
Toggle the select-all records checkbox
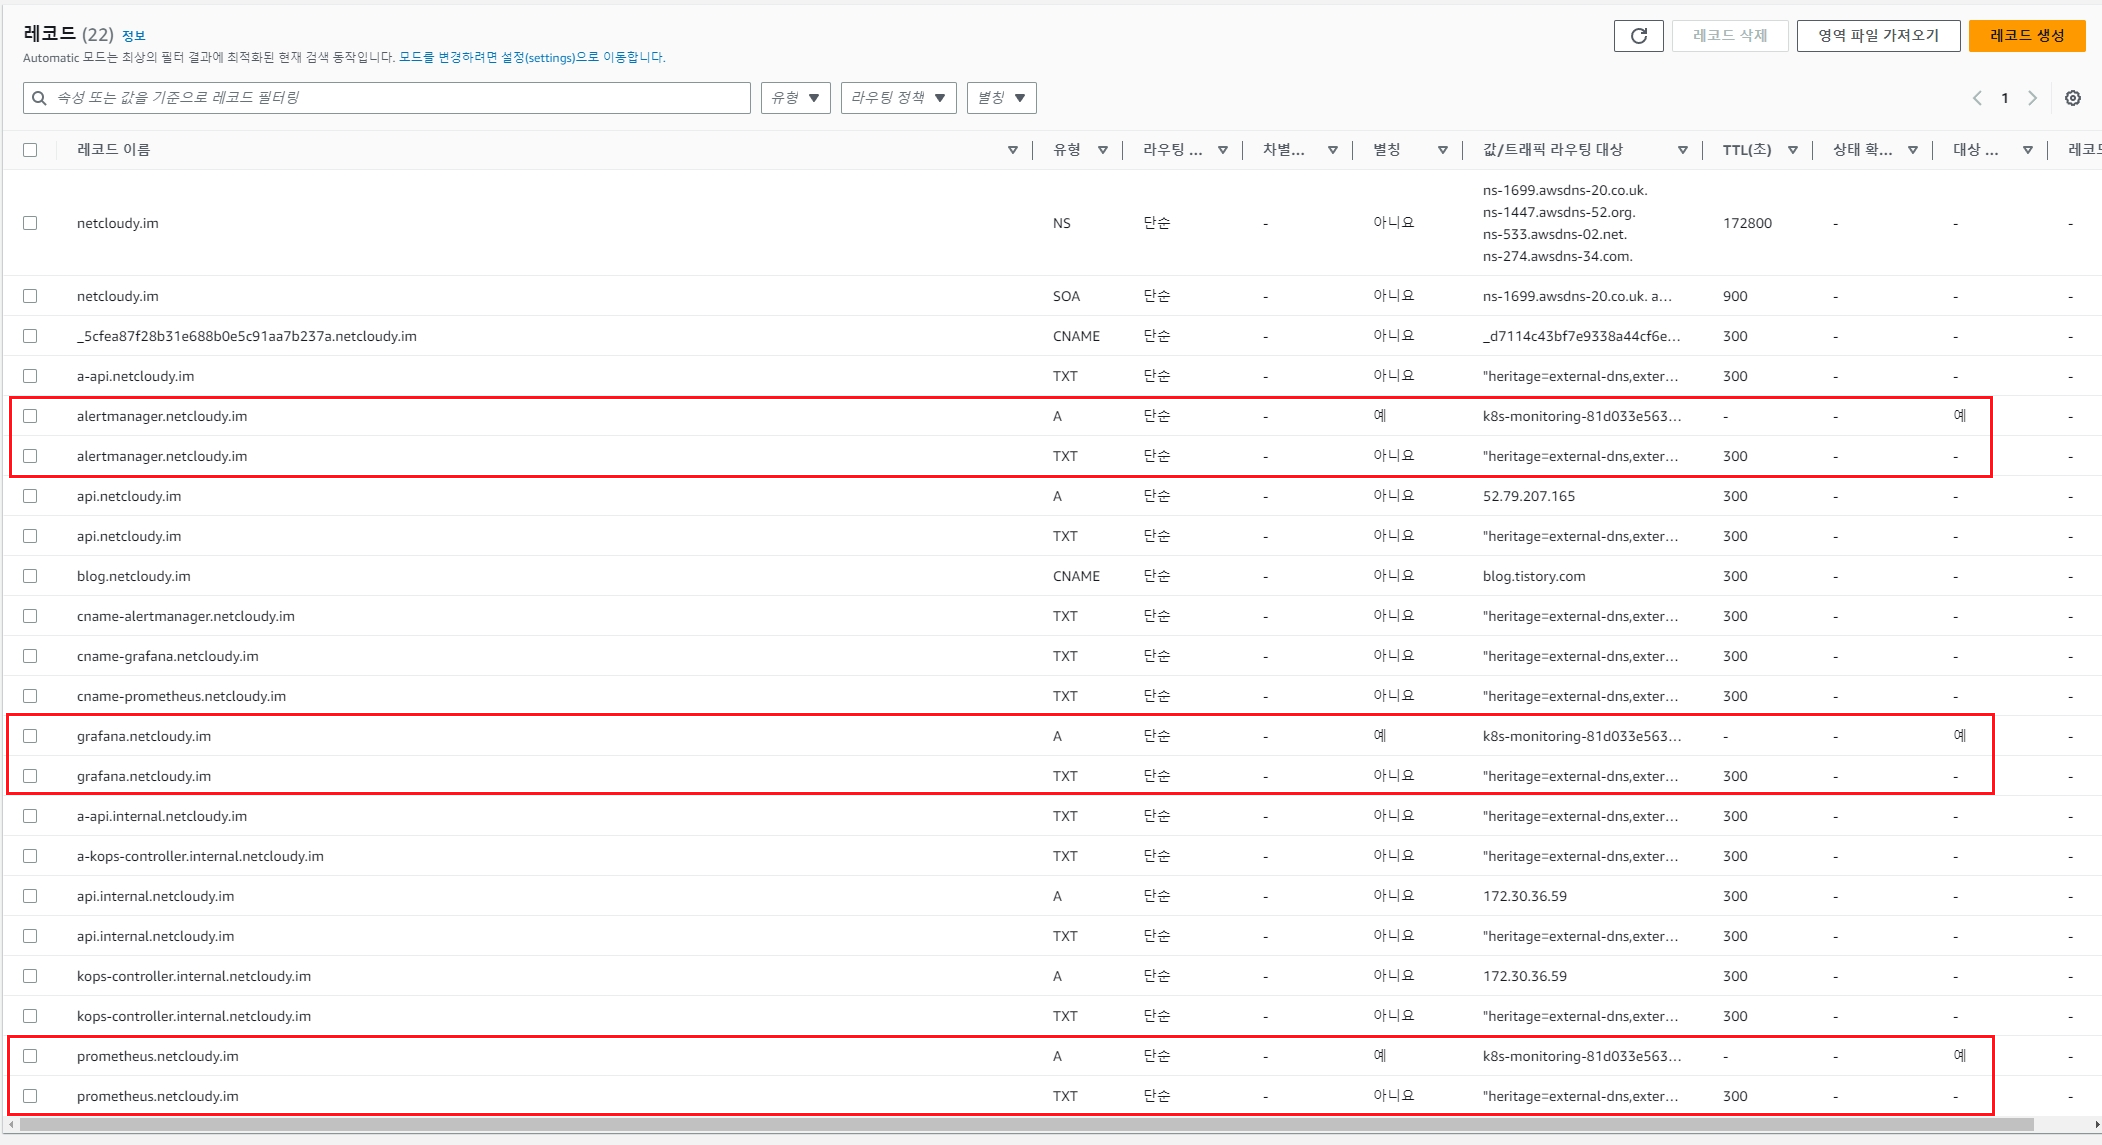tap(30, 150)
